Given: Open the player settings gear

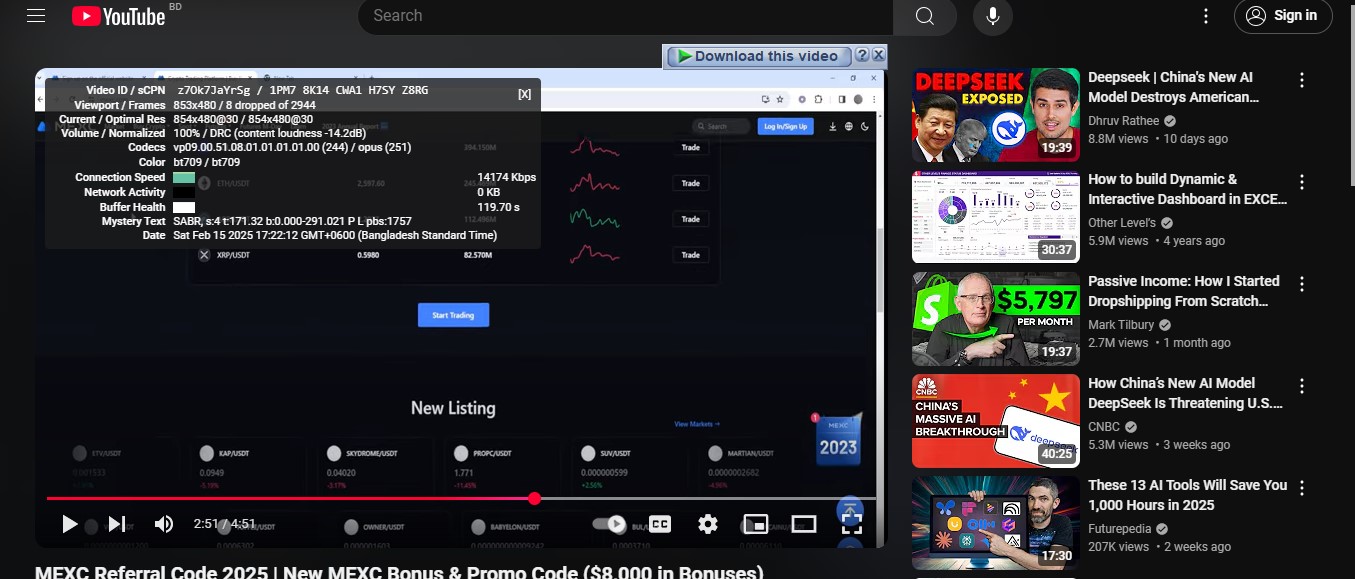Looking at the screenshot, I should 708,524.
